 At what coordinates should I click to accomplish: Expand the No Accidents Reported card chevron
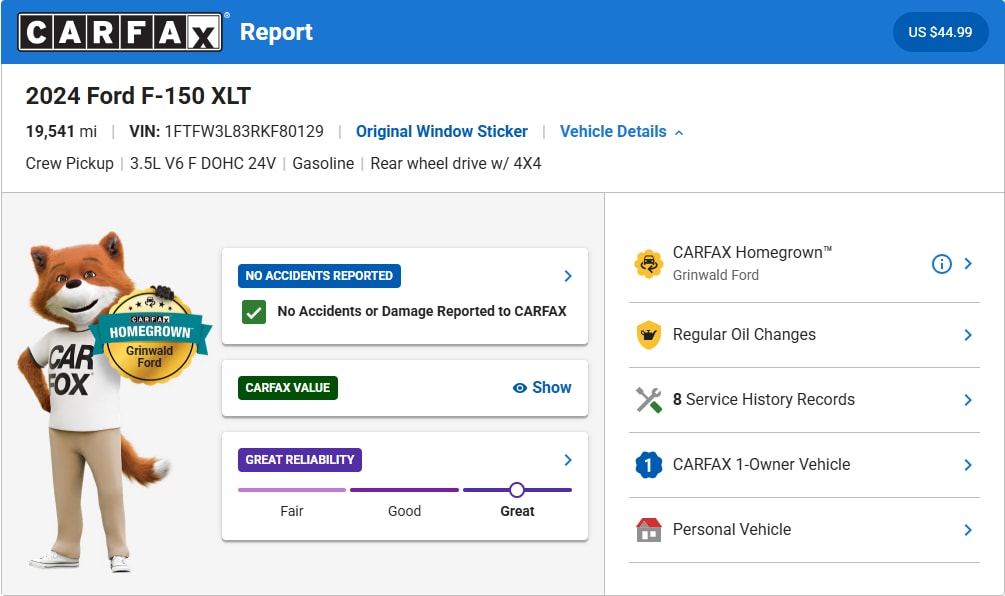point(568,276)
